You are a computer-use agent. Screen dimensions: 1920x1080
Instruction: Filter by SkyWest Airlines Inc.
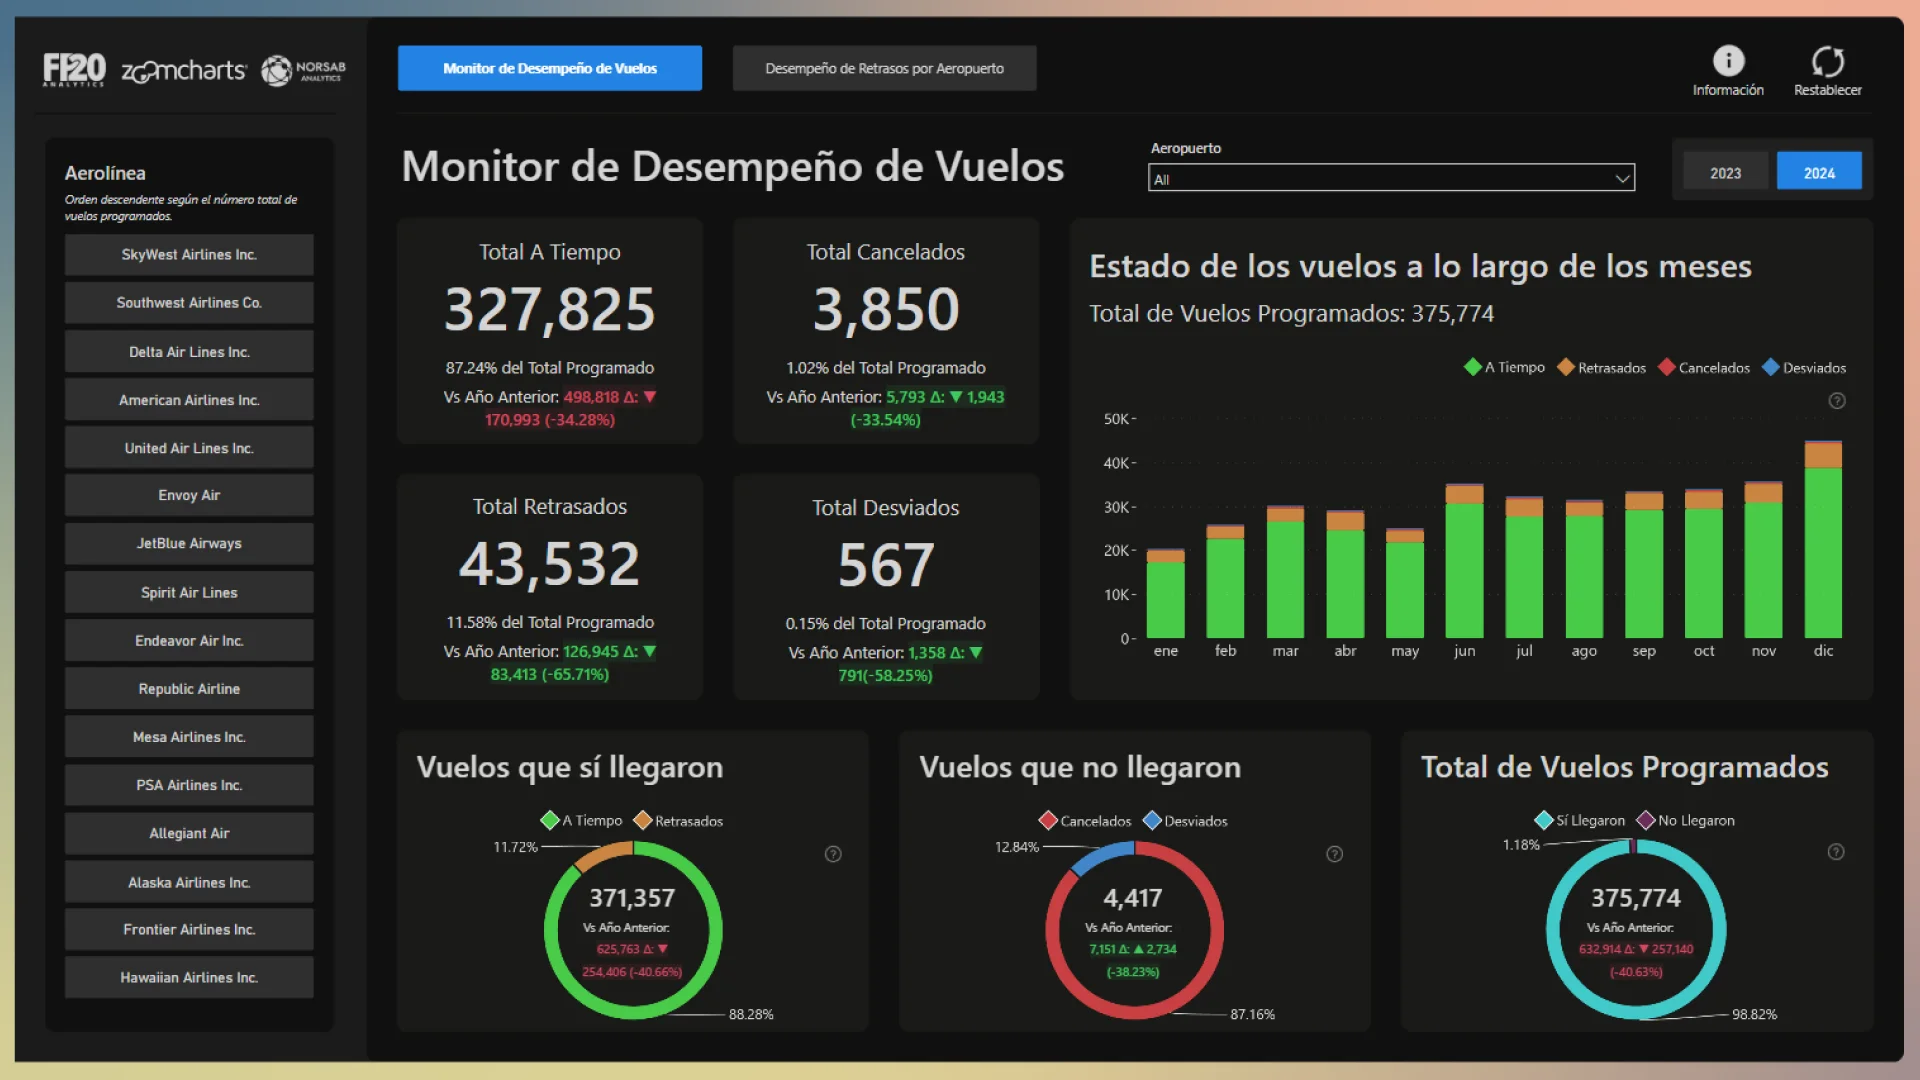pos(189,255)
